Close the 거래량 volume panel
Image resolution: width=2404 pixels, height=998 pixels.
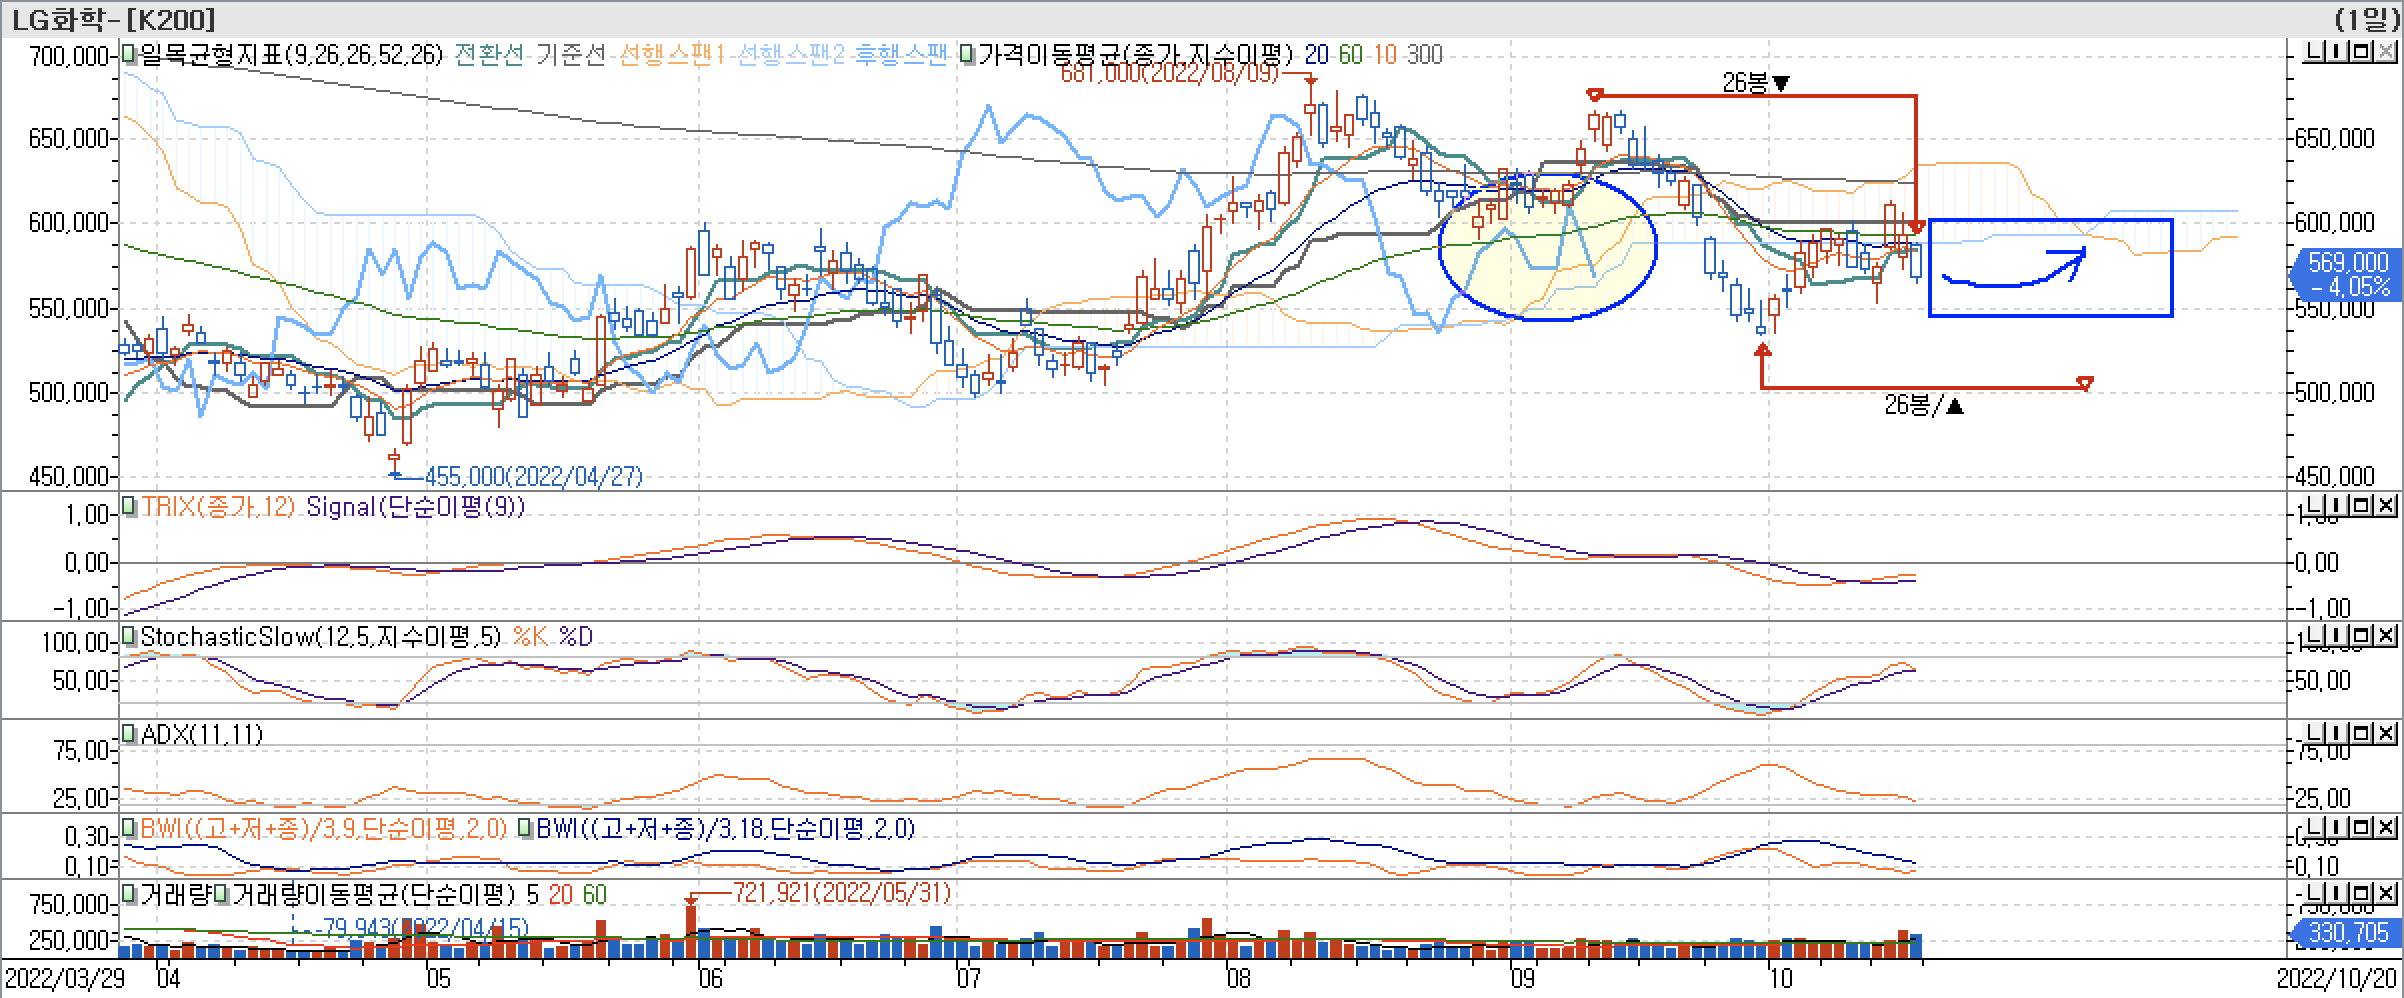point(2385,893)
